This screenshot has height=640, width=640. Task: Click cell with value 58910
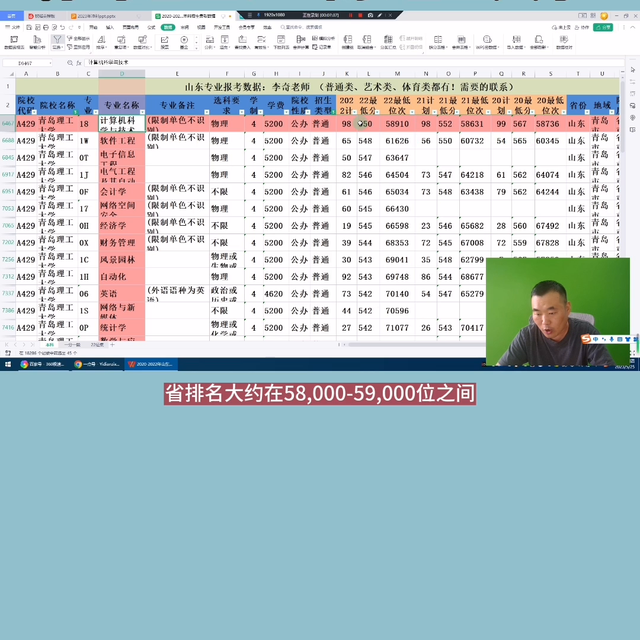point(397,124)
